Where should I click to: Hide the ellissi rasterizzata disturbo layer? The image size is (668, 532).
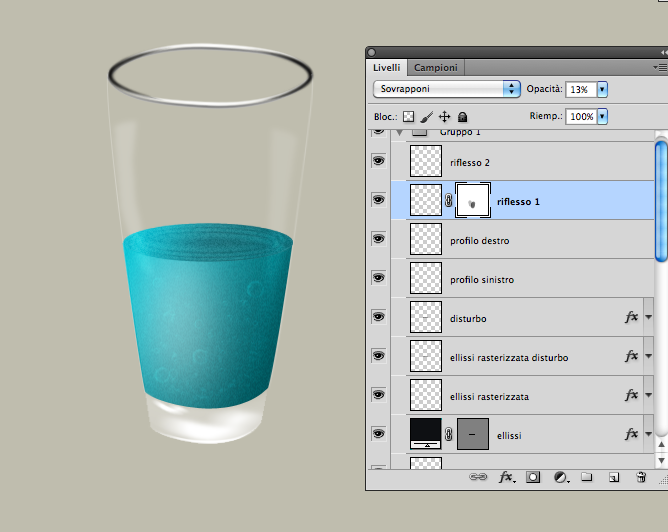coord(378,356)
